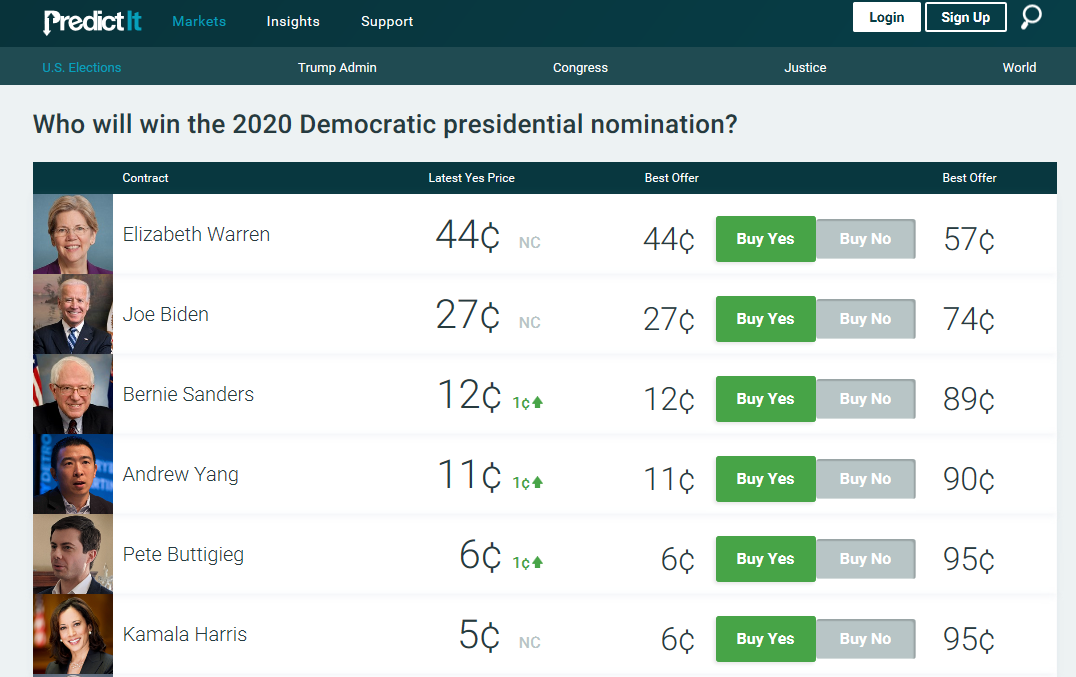Screen dimensions: 1076x677
Task: Click Pete Buttigieg's photo thumbnail
Action: click(x=73, y=554)
